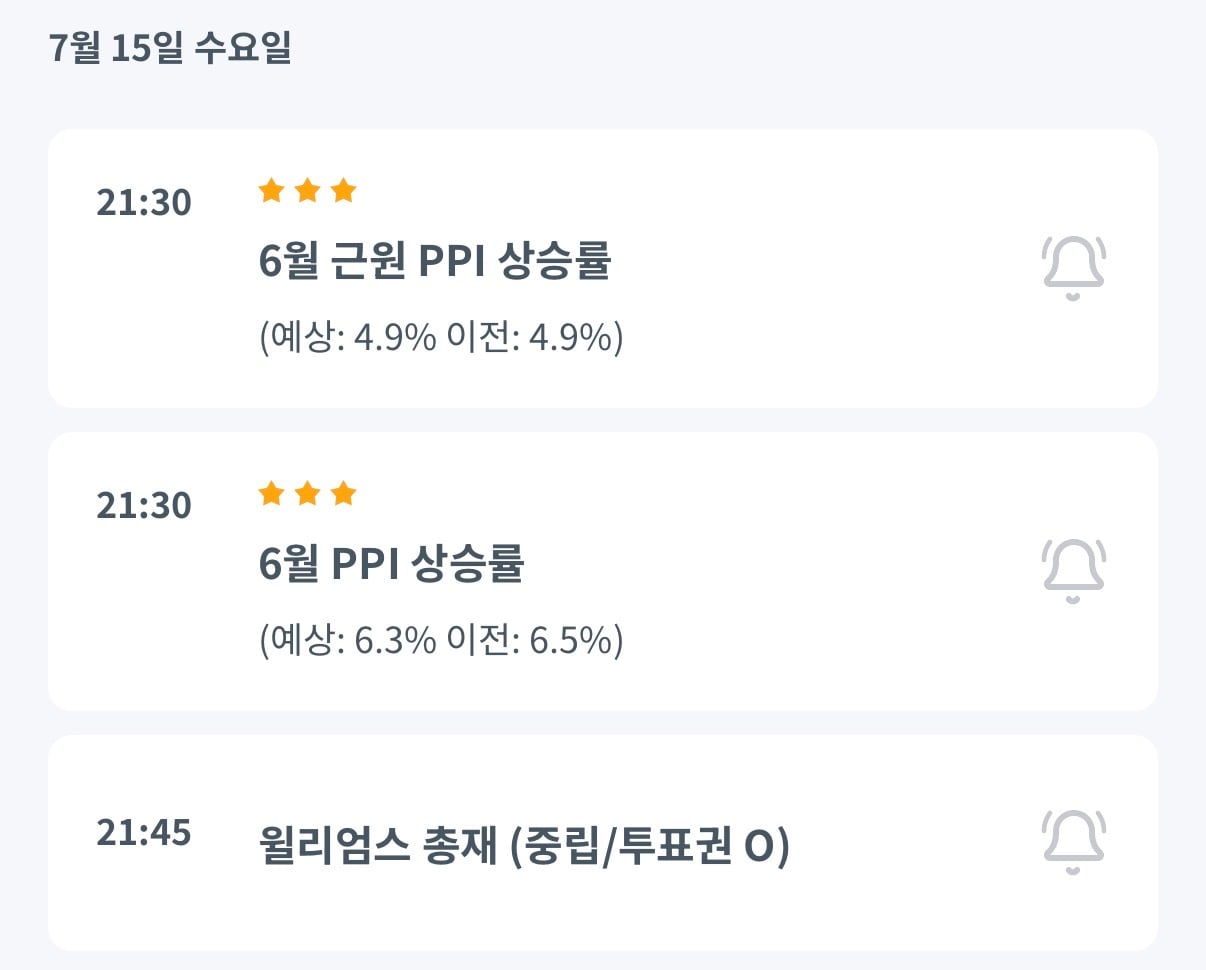Enable alert bell for 6월 PPI 상승률
Image resolution: width=1206 pixels, height=970 pixels.
pos(1073,571)
